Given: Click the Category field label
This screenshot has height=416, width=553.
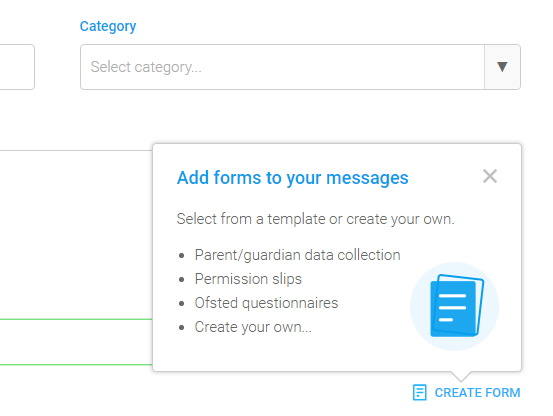Looking at the screenshot, I should (x=108, y=26).
